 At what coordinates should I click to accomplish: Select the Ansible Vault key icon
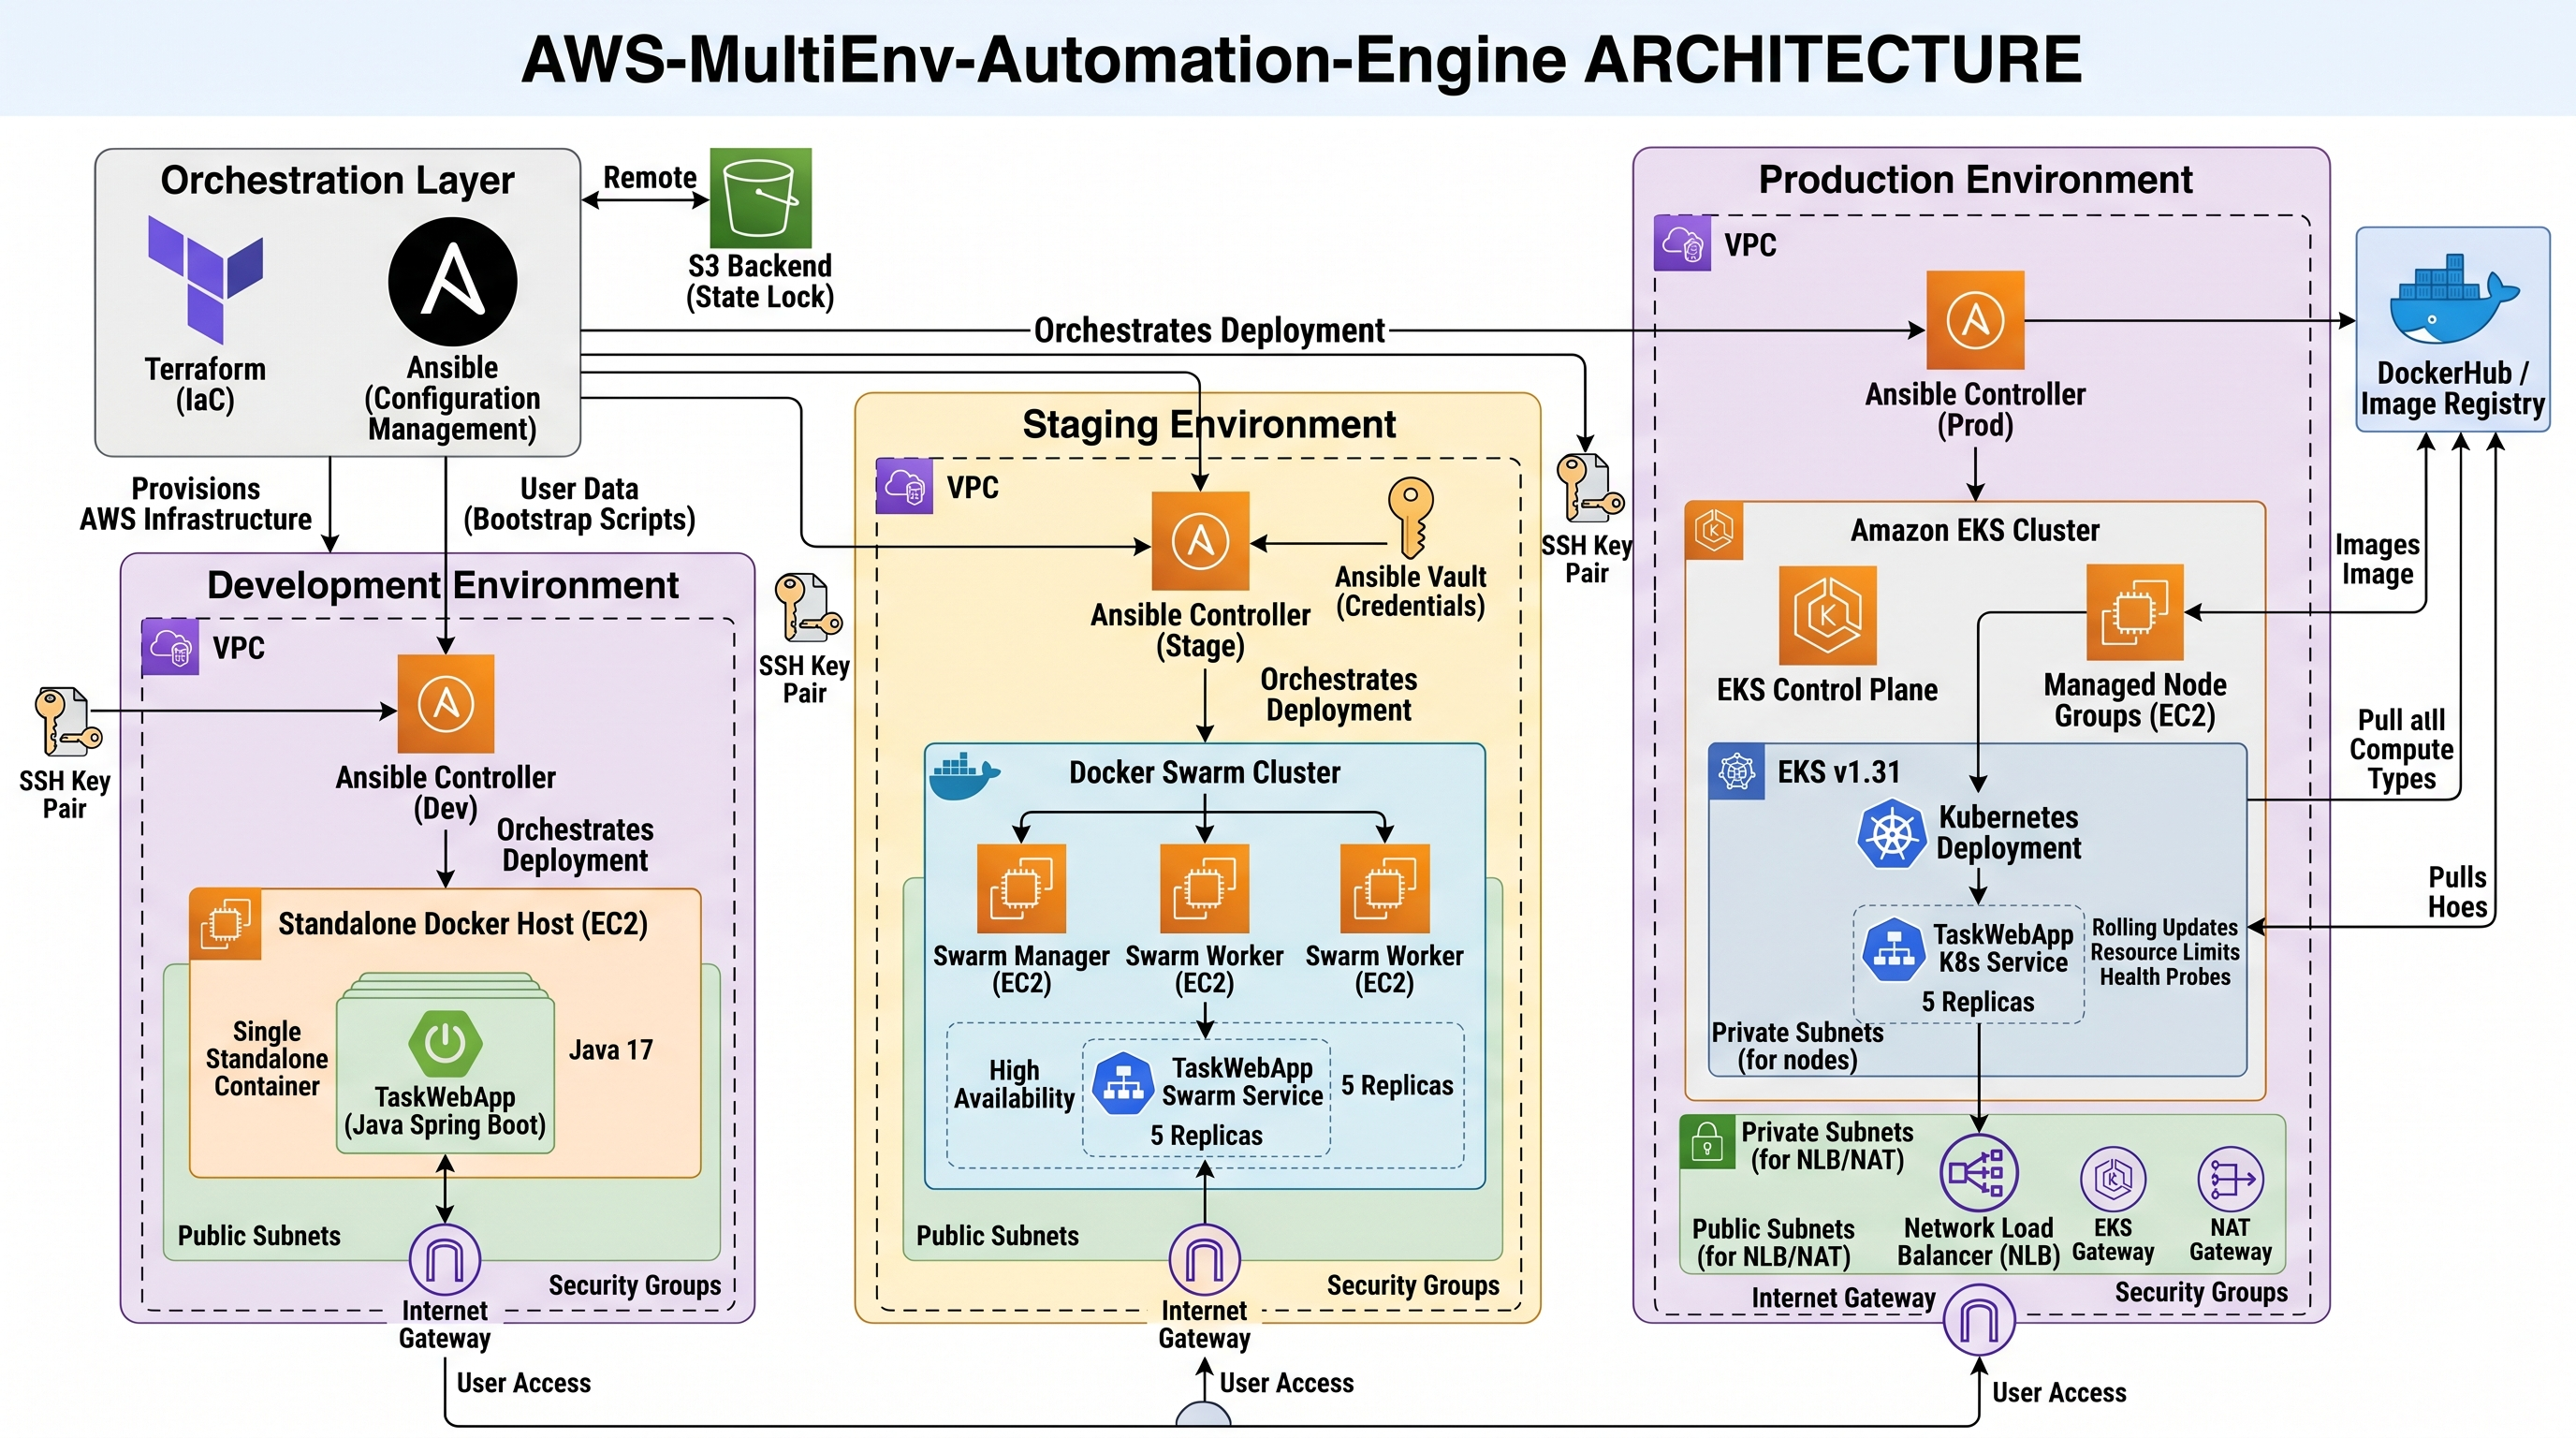[1411, 517]
